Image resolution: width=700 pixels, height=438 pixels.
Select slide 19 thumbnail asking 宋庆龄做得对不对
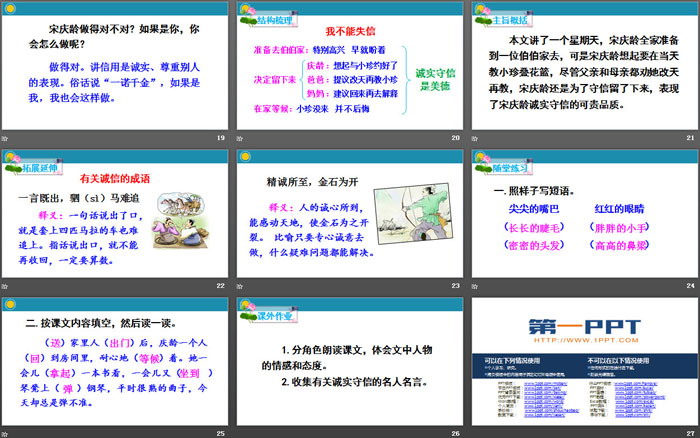(x=115, y=66)
